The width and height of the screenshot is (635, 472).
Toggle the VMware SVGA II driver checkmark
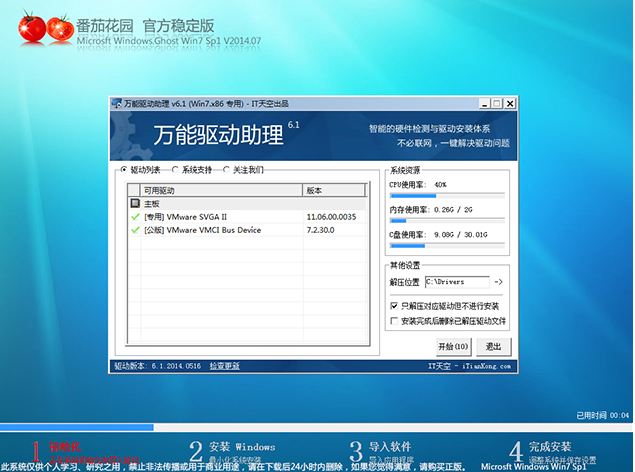pyautogui.click(x=135, y=217)
